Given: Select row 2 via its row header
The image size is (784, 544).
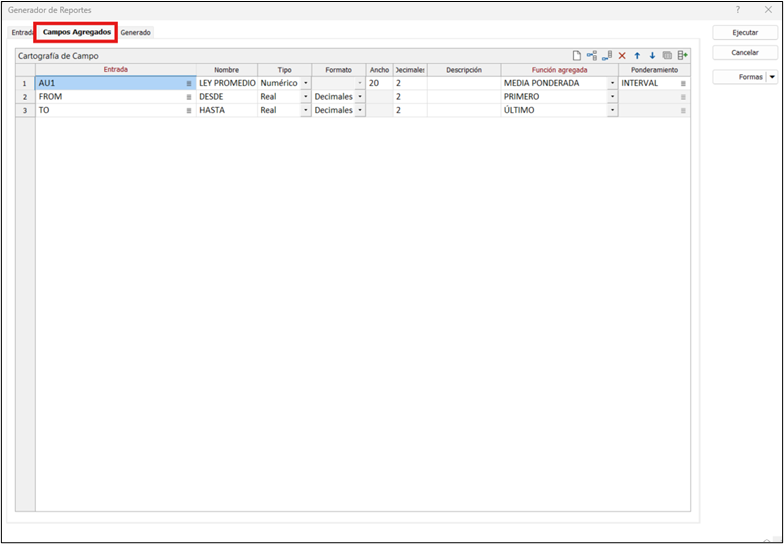Looking at the screenshot, I should click(25, 97).
